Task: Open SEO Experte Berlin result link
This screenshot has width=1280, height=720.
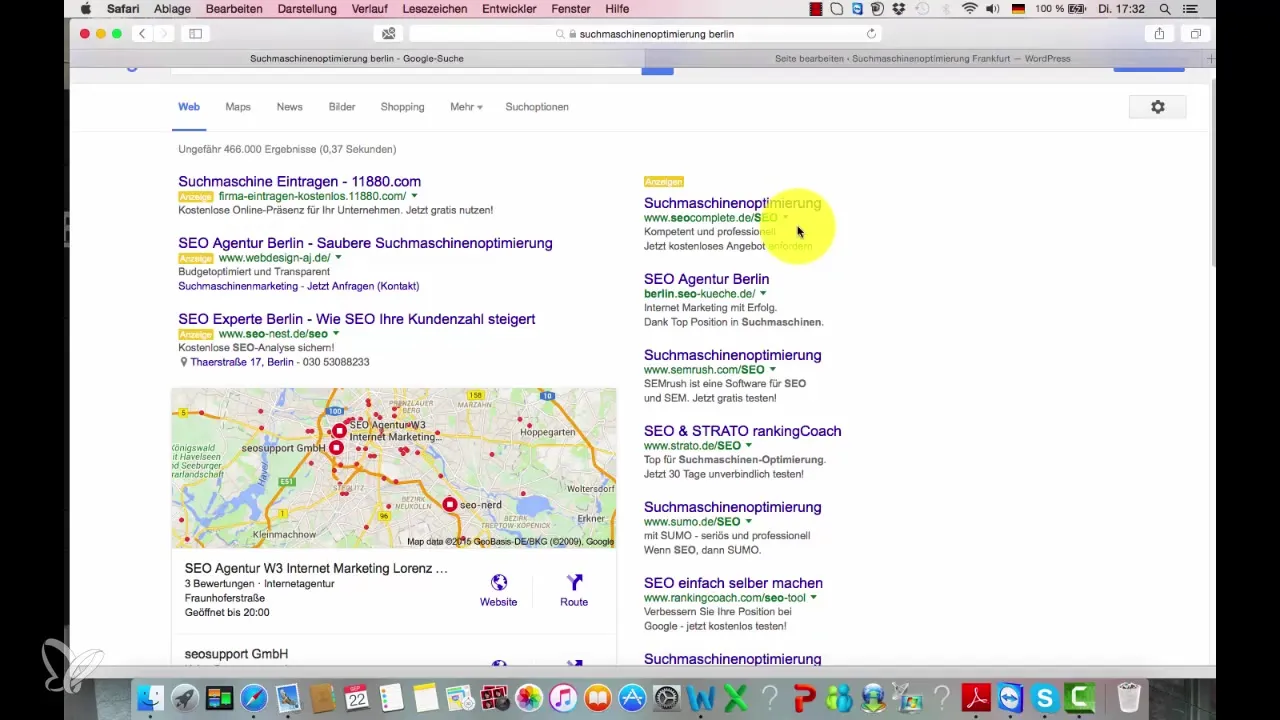Action: pos(357,319)
